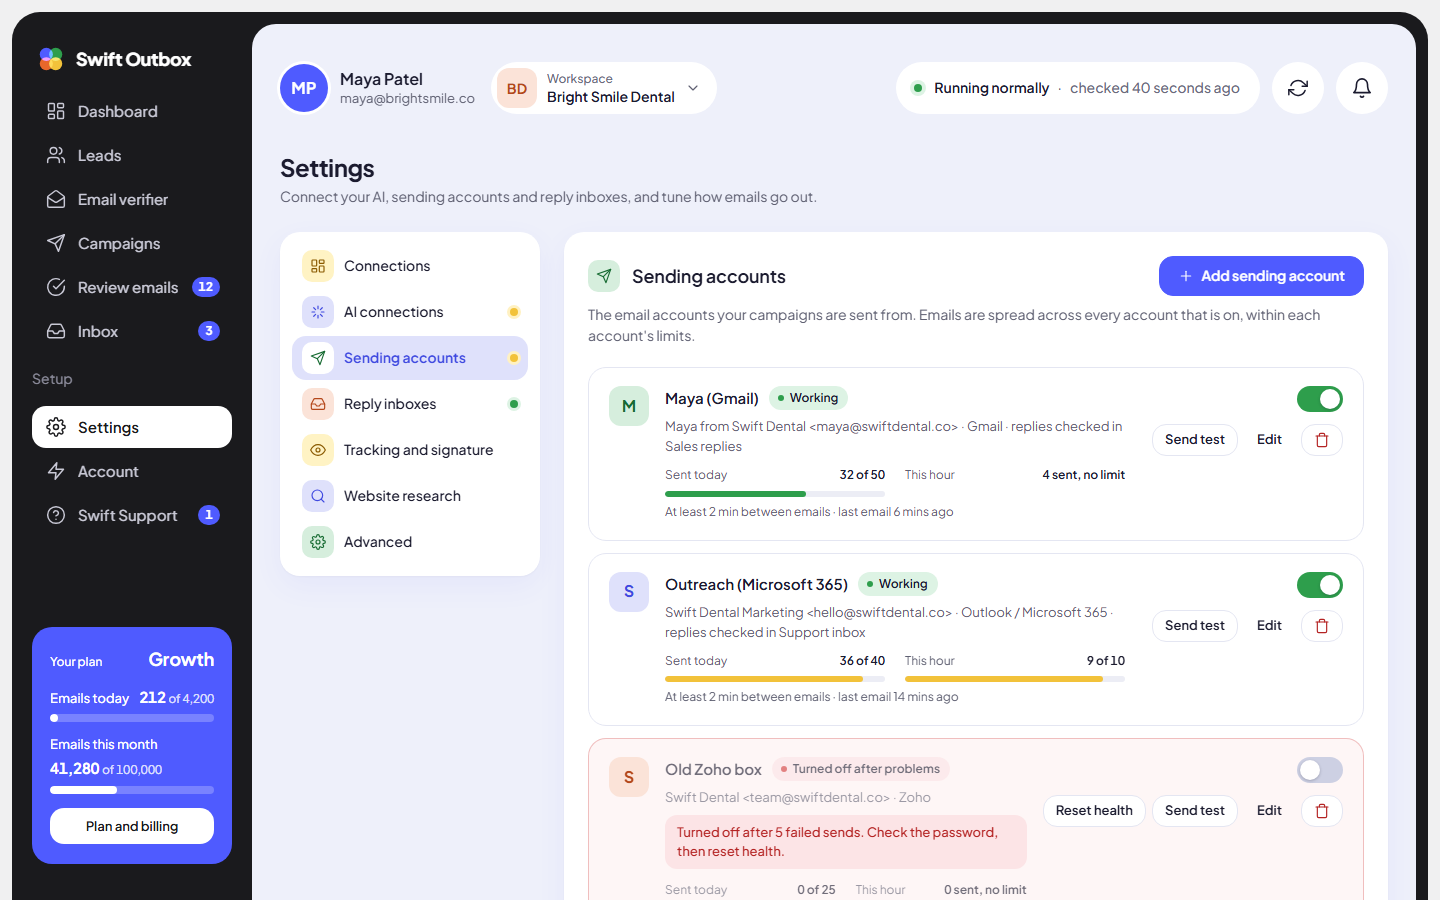This screenshot has height=900, width=1440.
Task: Click the Connections grid icon in settings
Action: coord(318,266)
